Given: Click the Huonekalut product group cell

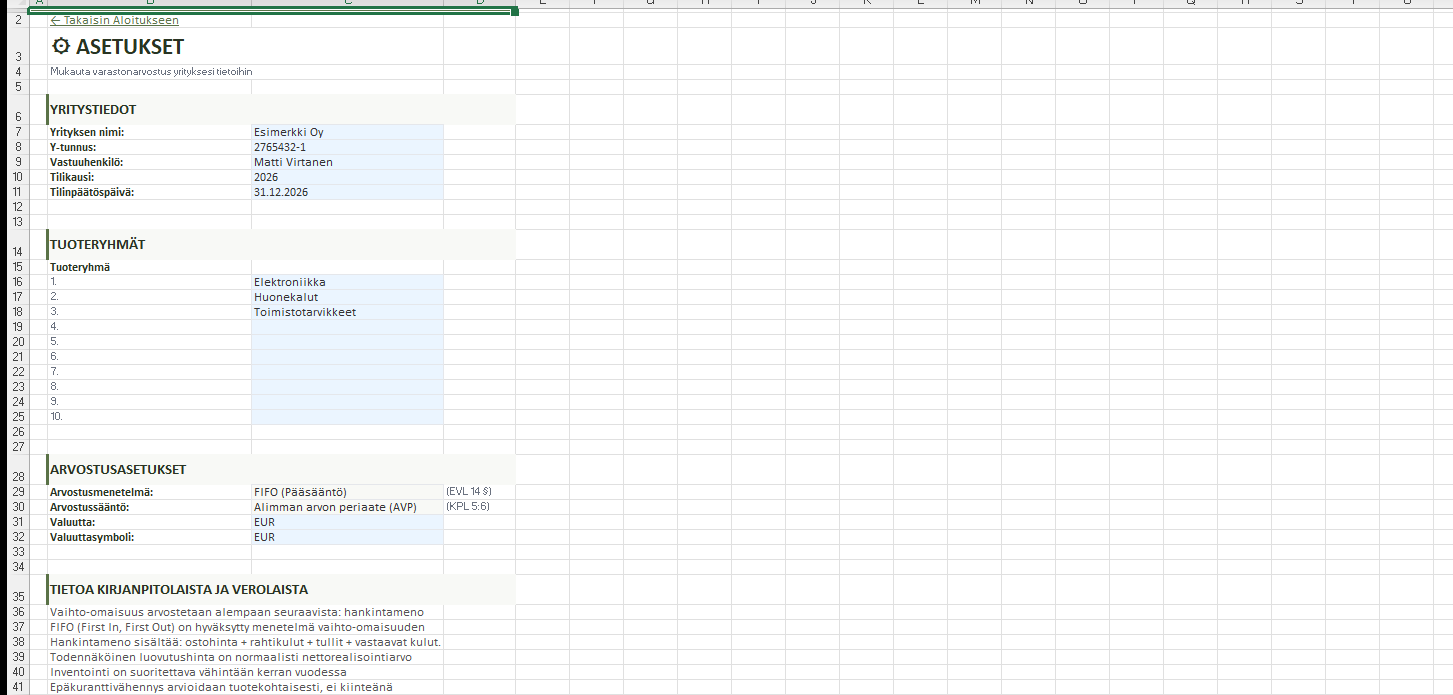Looking at the screenshot, I should [346, 297].
